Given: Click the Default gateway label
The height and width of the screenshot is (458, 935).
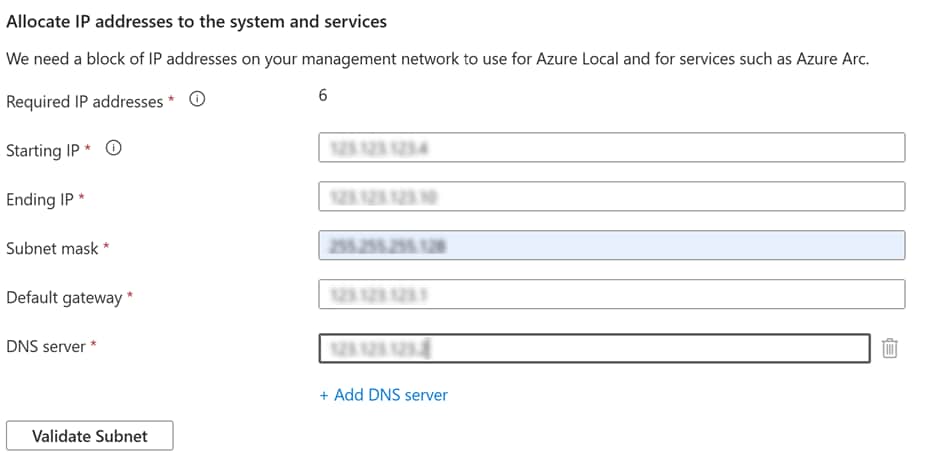Looking at the screenshot, I should [64, 298].
